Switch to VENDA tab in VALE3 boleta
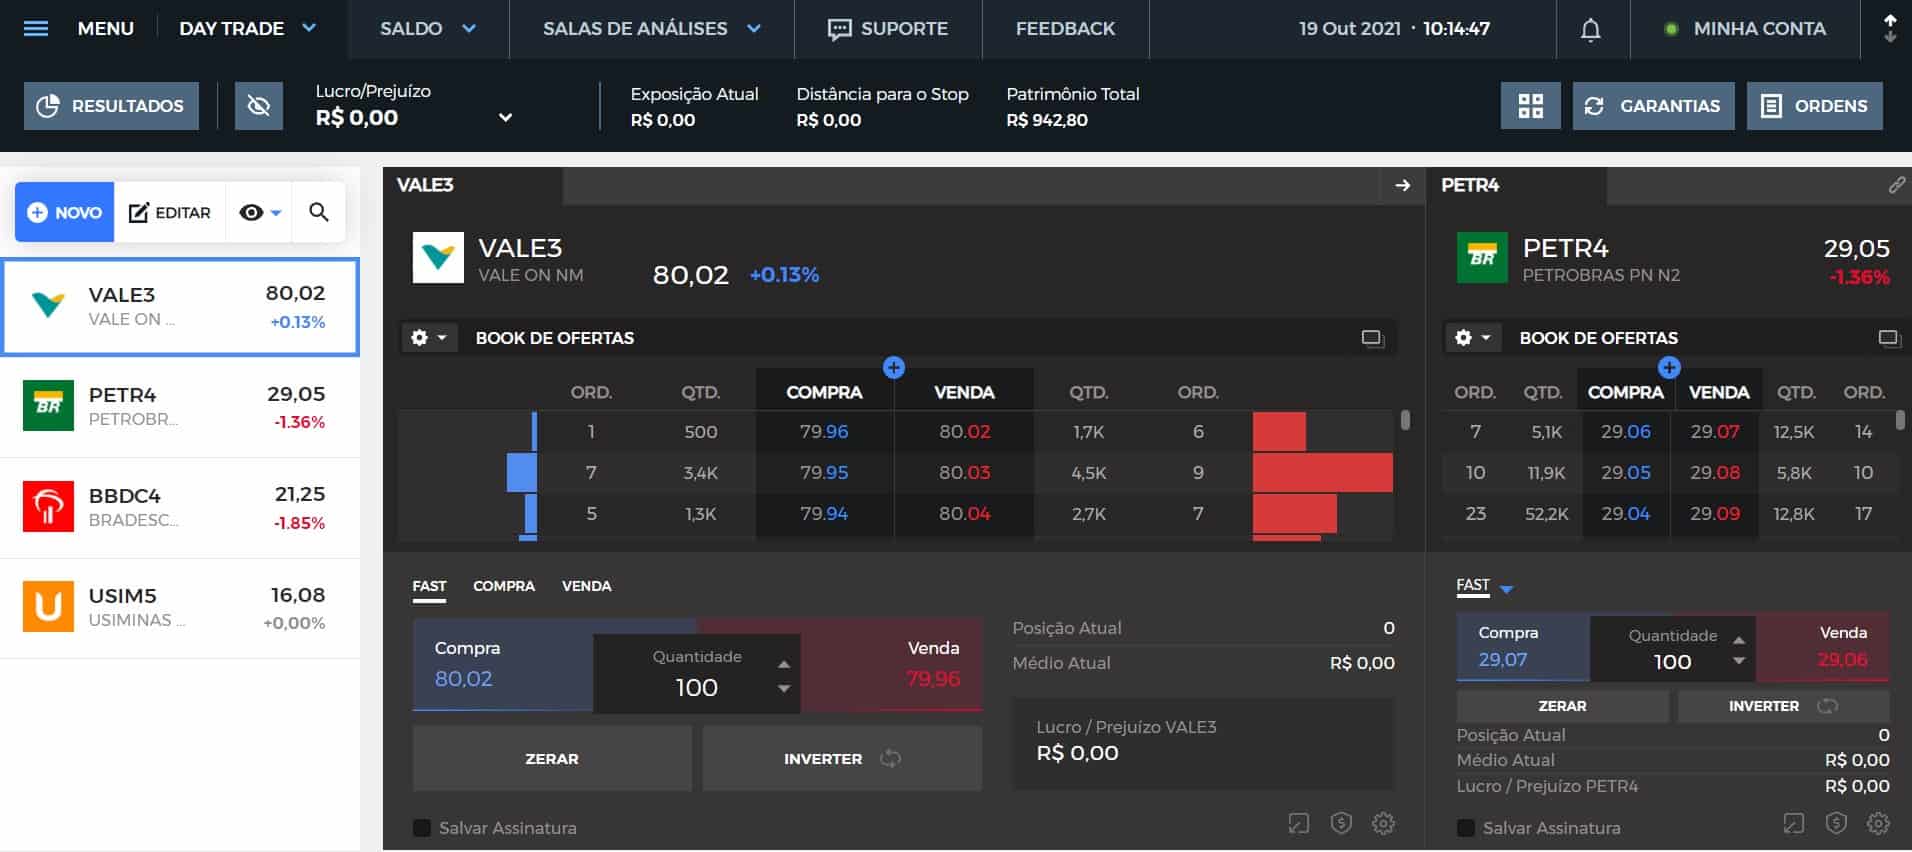 tap(586, 586)
